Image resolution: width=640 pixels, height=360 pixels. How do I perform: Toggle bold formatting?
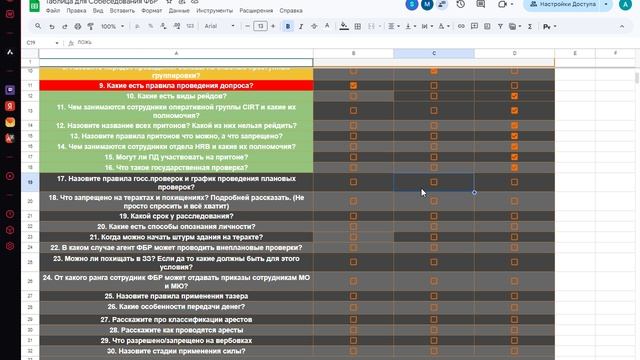(x=288, y=26)
